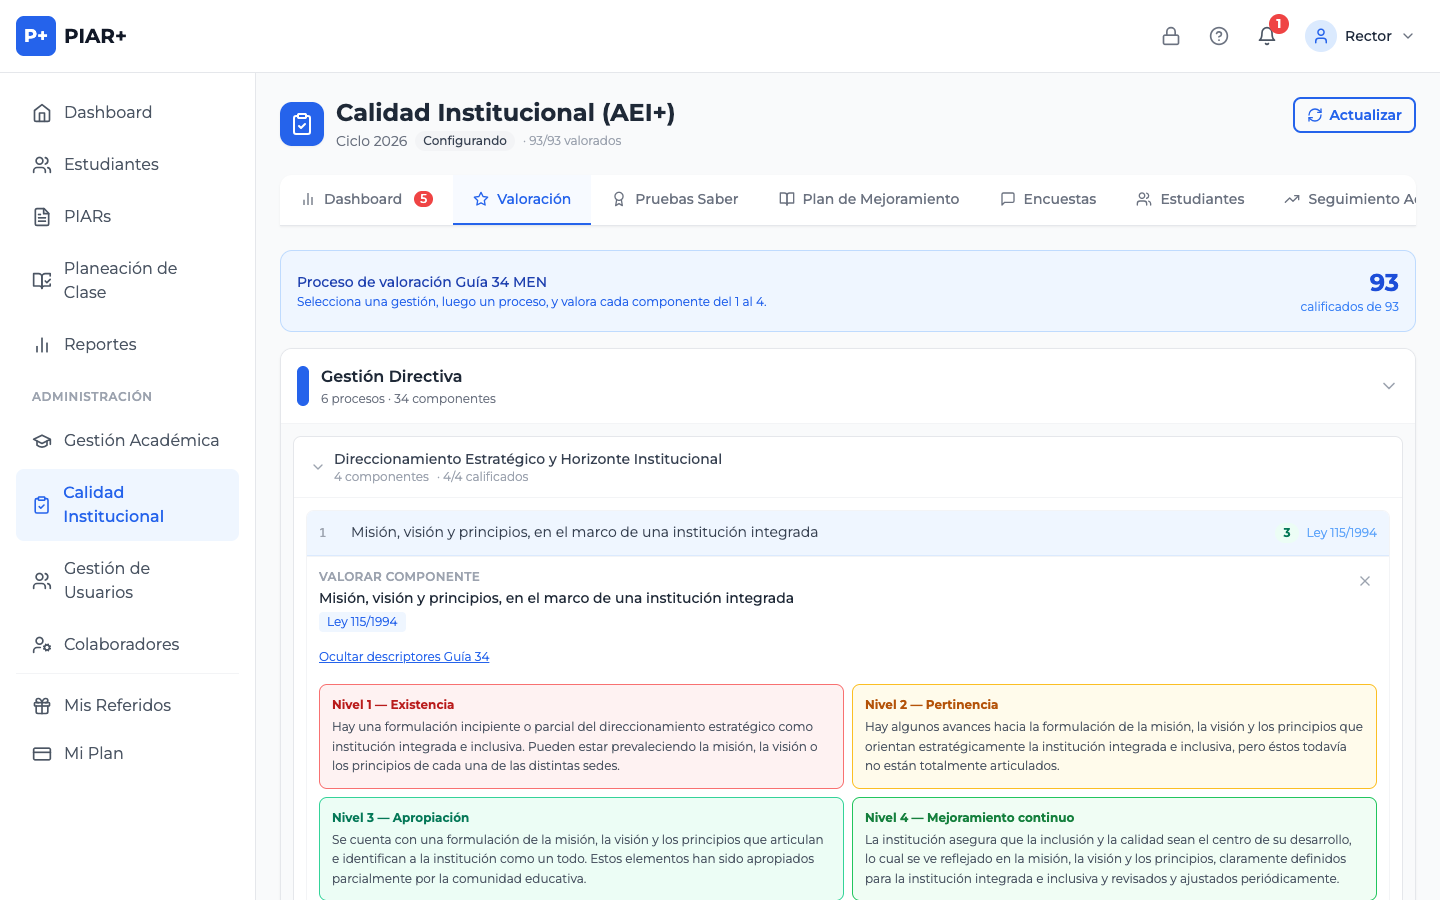Click the Actualizar button
1440x900 pixels.
pyautogui.click(x=1354, y=115)
